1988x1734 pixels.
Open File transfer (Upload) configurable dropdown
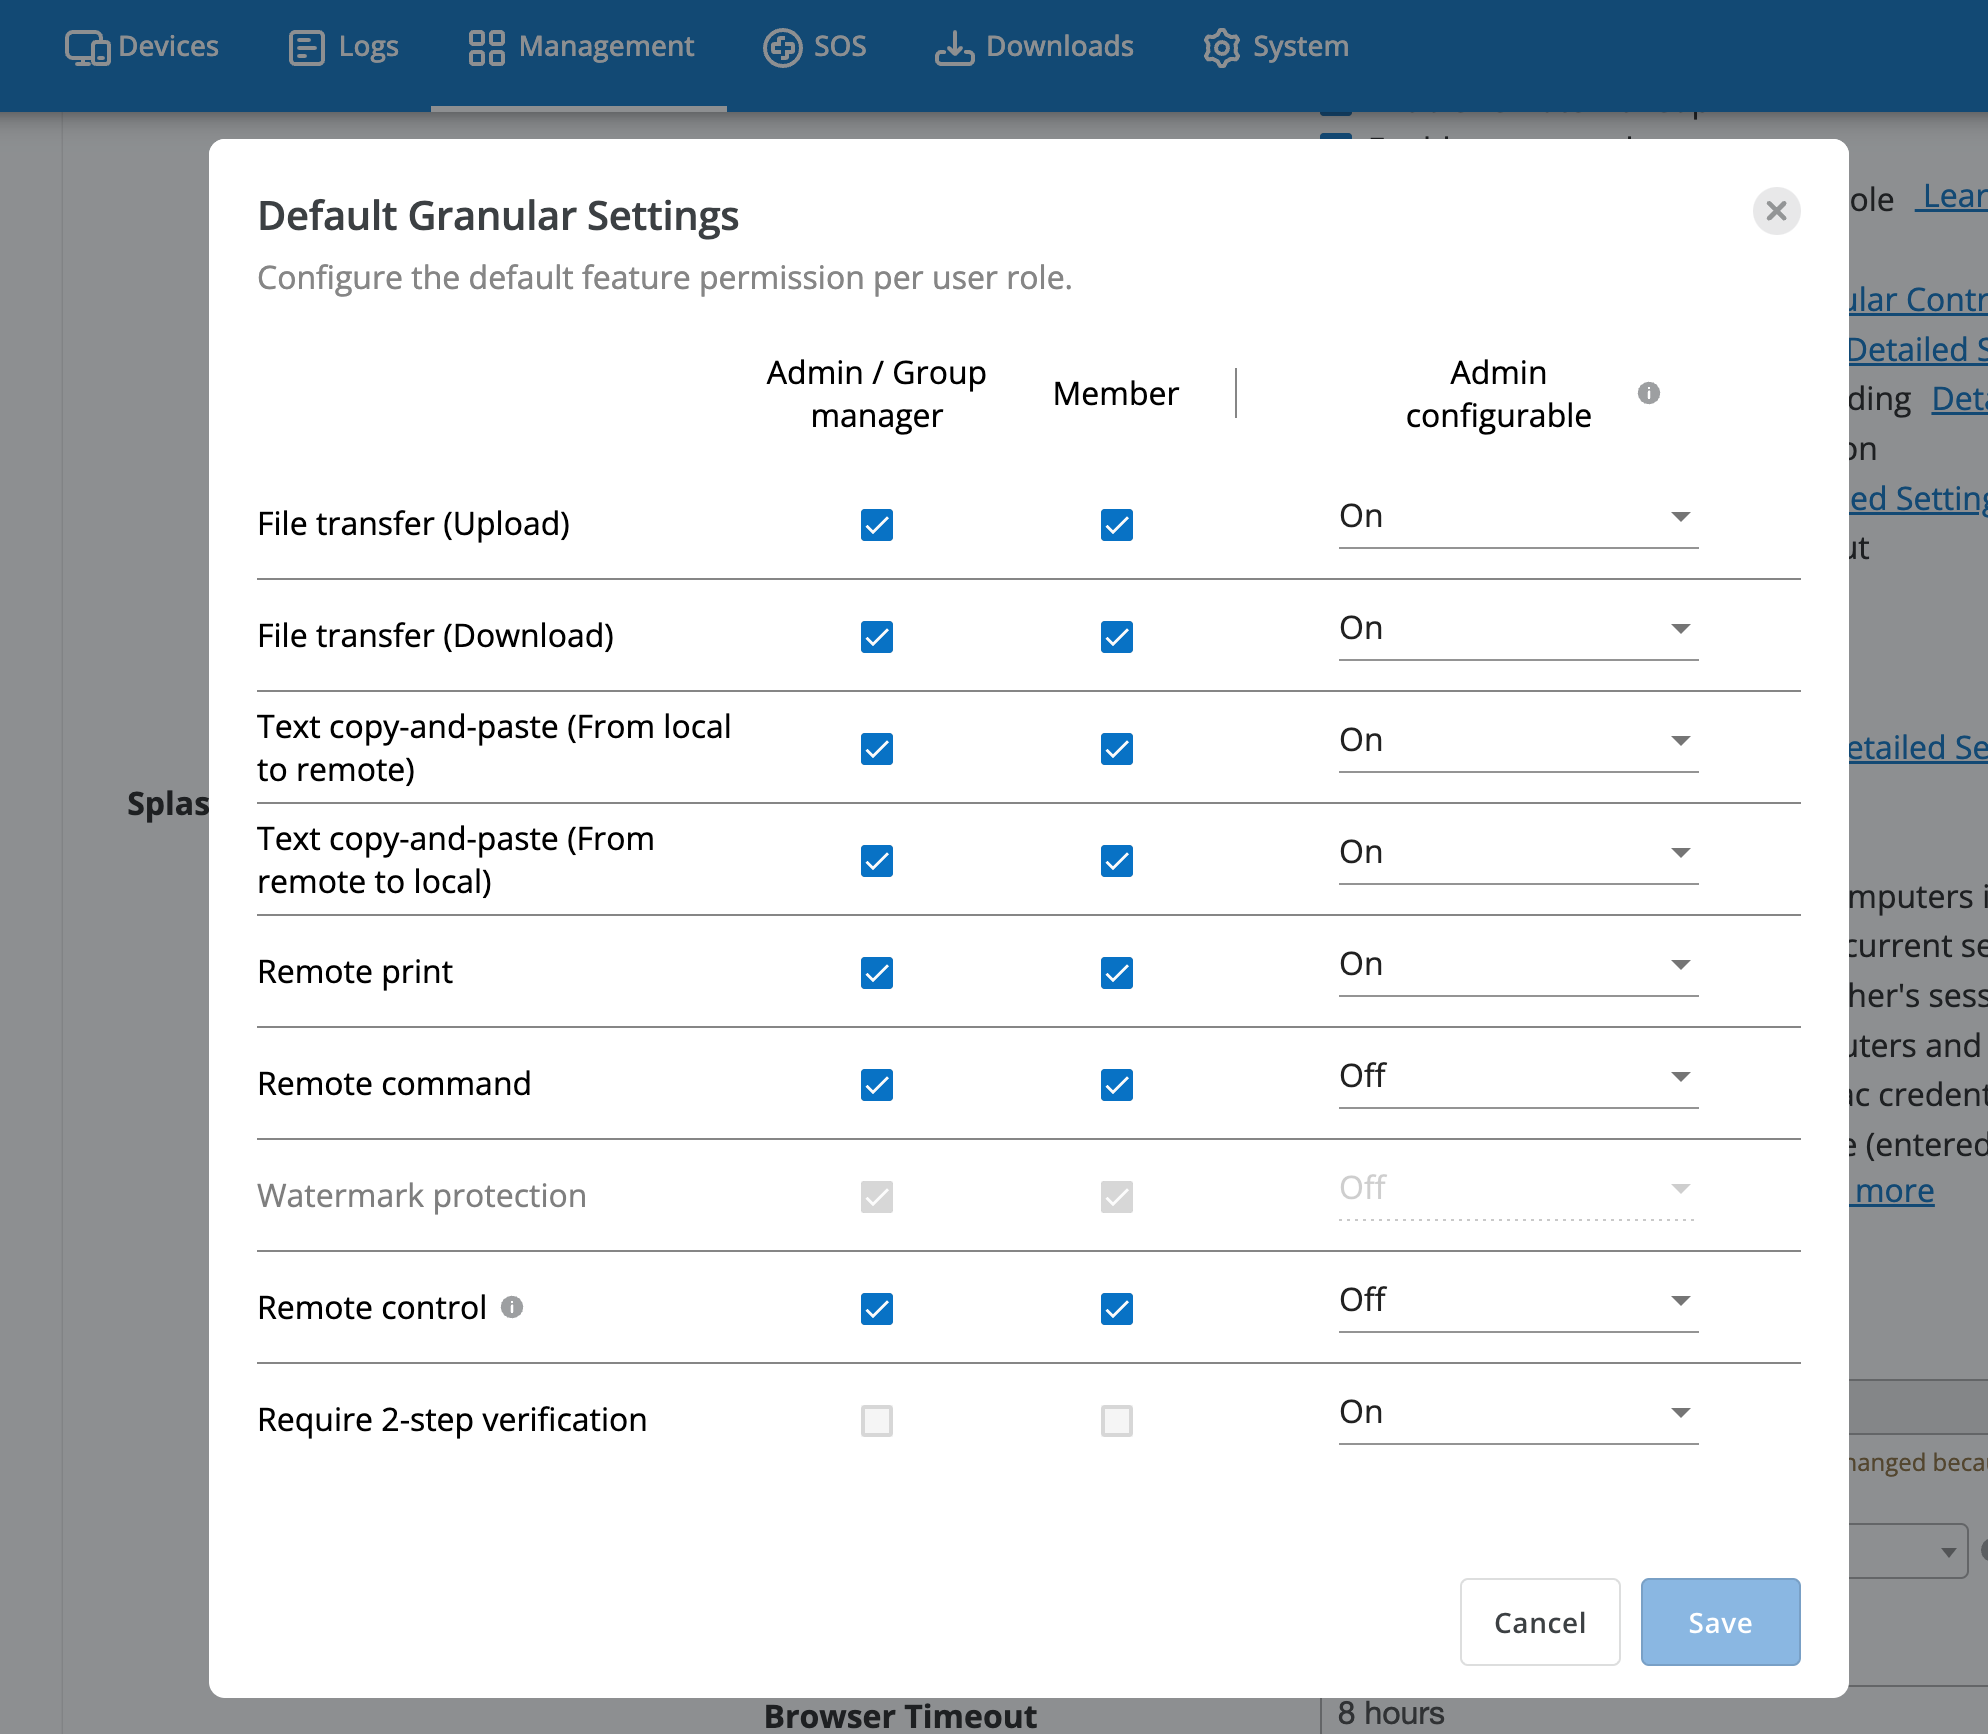point(1518,518)
